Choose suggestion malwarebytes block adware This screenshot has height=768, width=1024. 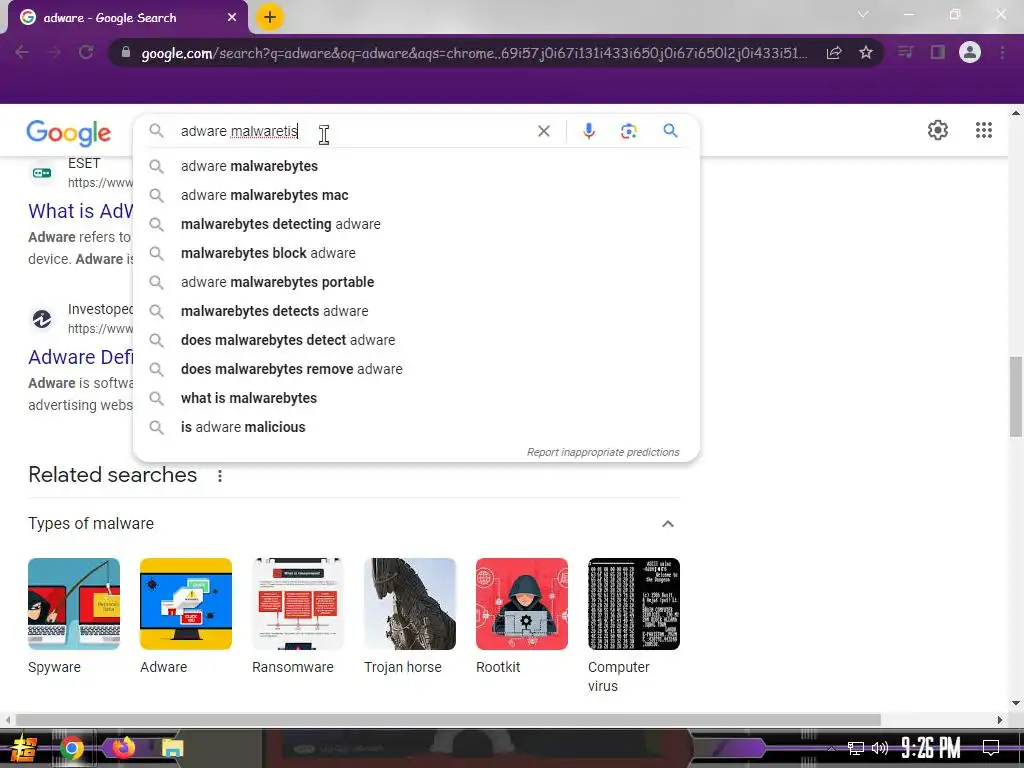click(416, 253)
